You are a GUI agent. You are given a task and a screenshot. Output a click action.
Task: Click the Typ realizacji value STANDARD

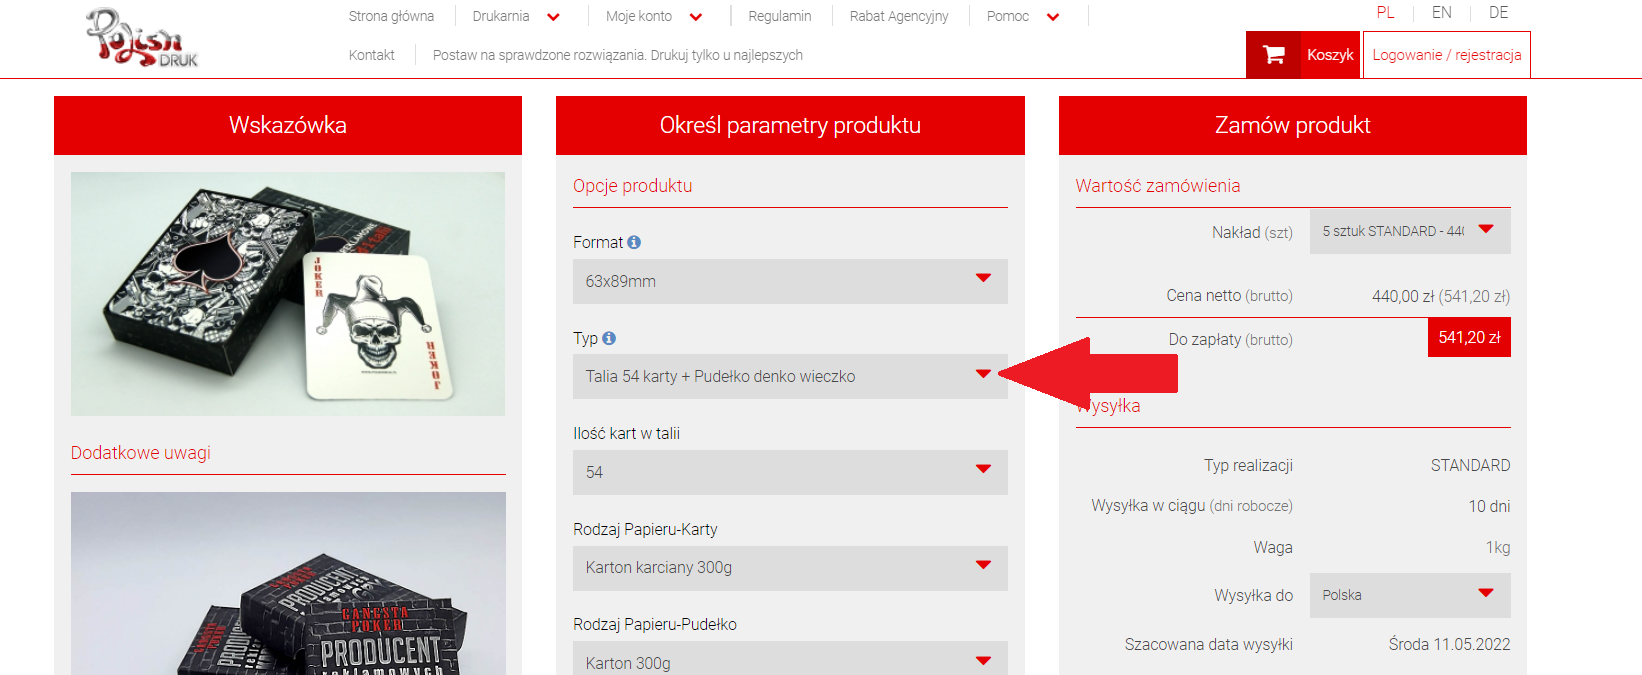1471,465
